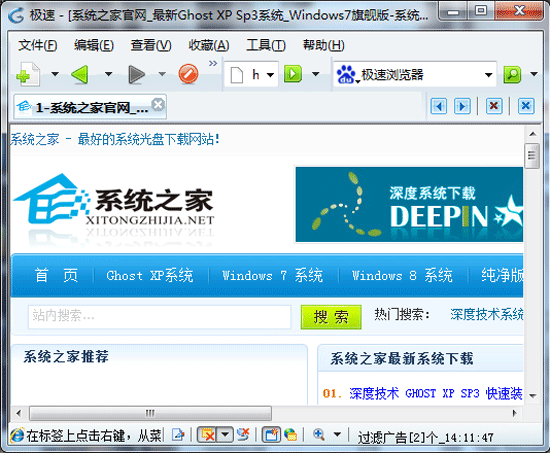Click the Baidu paw search engine icon
Viewport: 550px width, 453px height.
346,74
